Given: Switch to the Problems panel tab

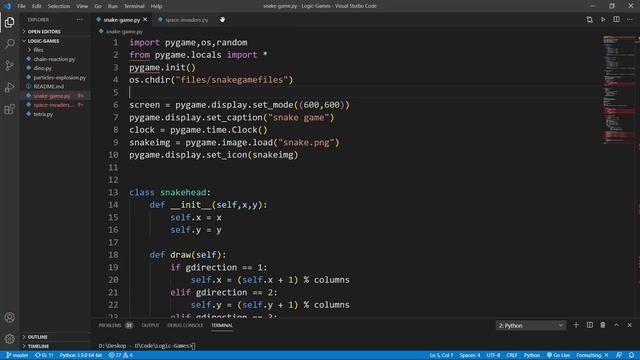Looking at the screenshot, I should [116, 325].
